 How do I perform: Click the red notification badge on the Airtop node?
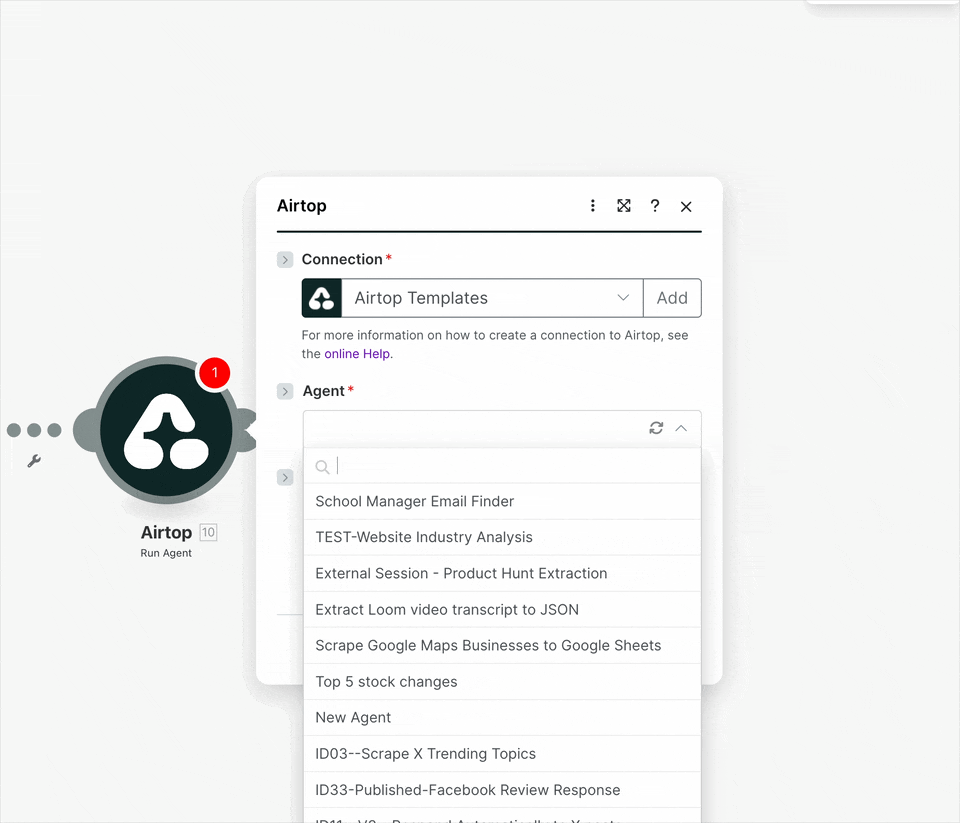[x=214, y=373]
